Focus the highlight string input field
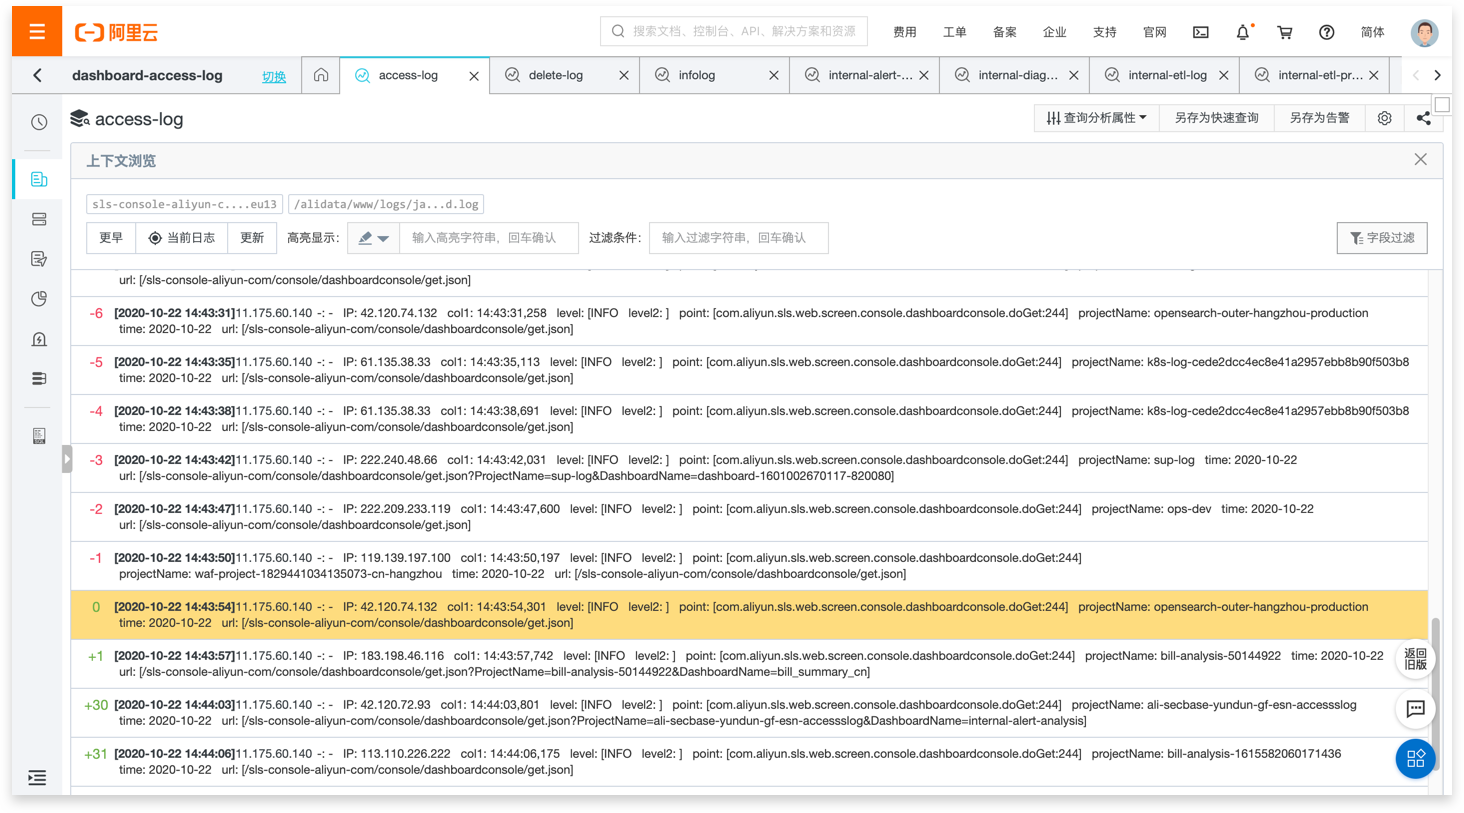 (488, 238)
